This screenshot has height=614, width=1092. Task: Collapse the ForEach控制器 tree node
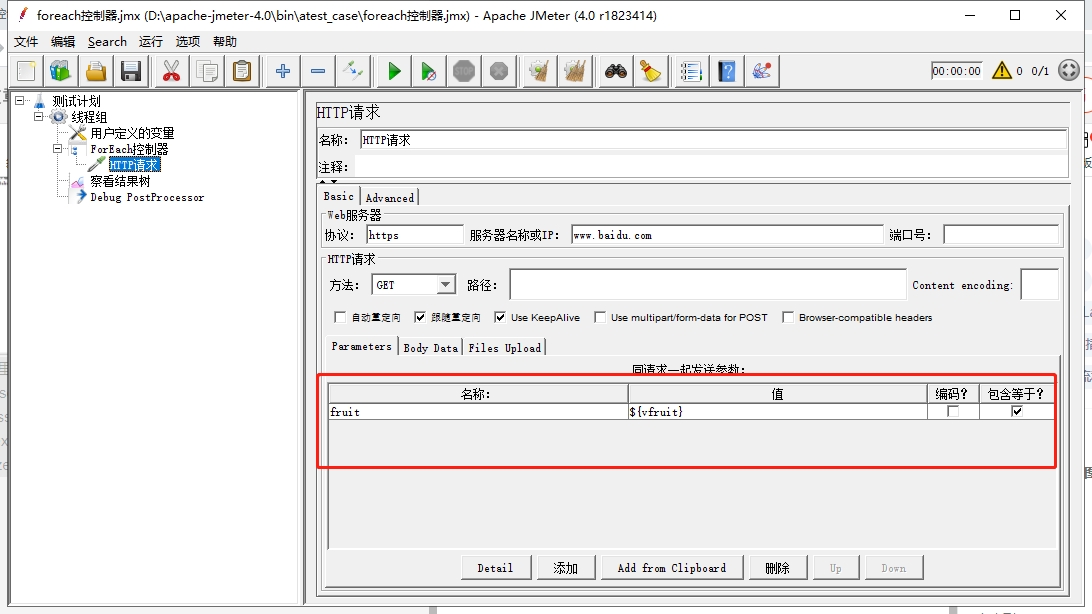click(57, 149)
